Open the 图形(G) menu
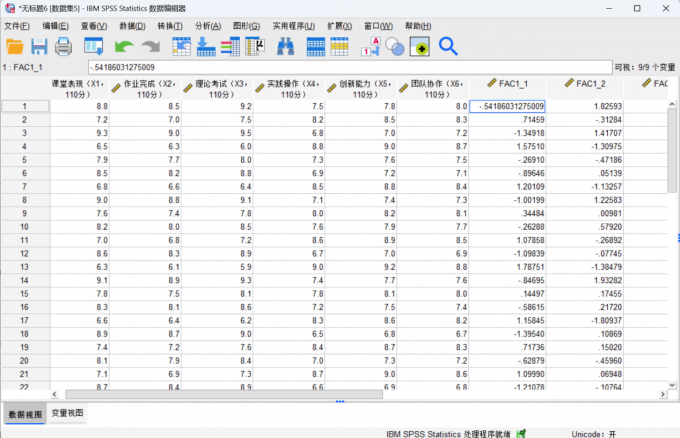 (248, 25)
